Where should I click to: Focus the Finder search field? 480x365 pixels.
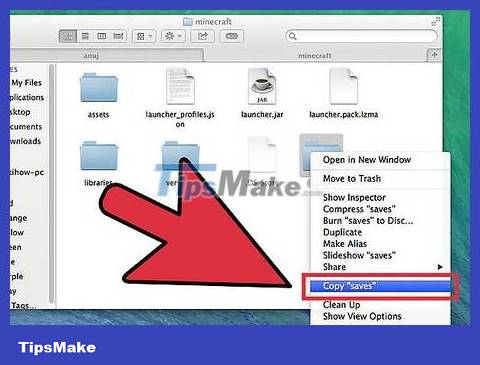(x=361, y=36)
